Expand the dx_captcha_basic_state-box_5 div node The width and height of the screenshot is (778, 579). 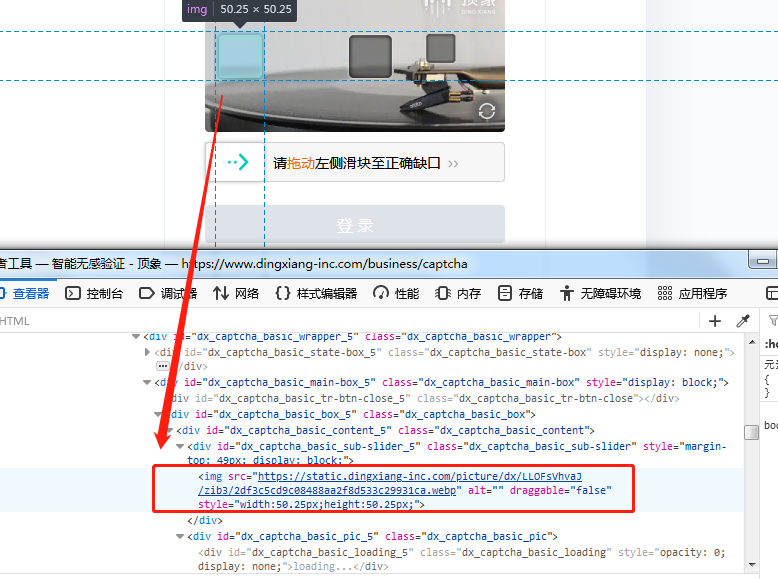pos(149,352)
